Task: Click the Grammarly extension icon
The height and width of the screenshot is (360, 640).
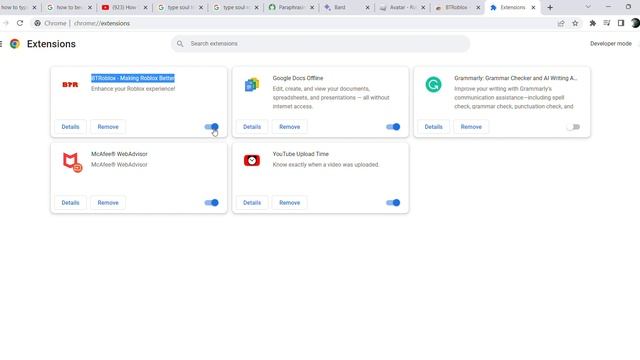Action: pos(433,84)
